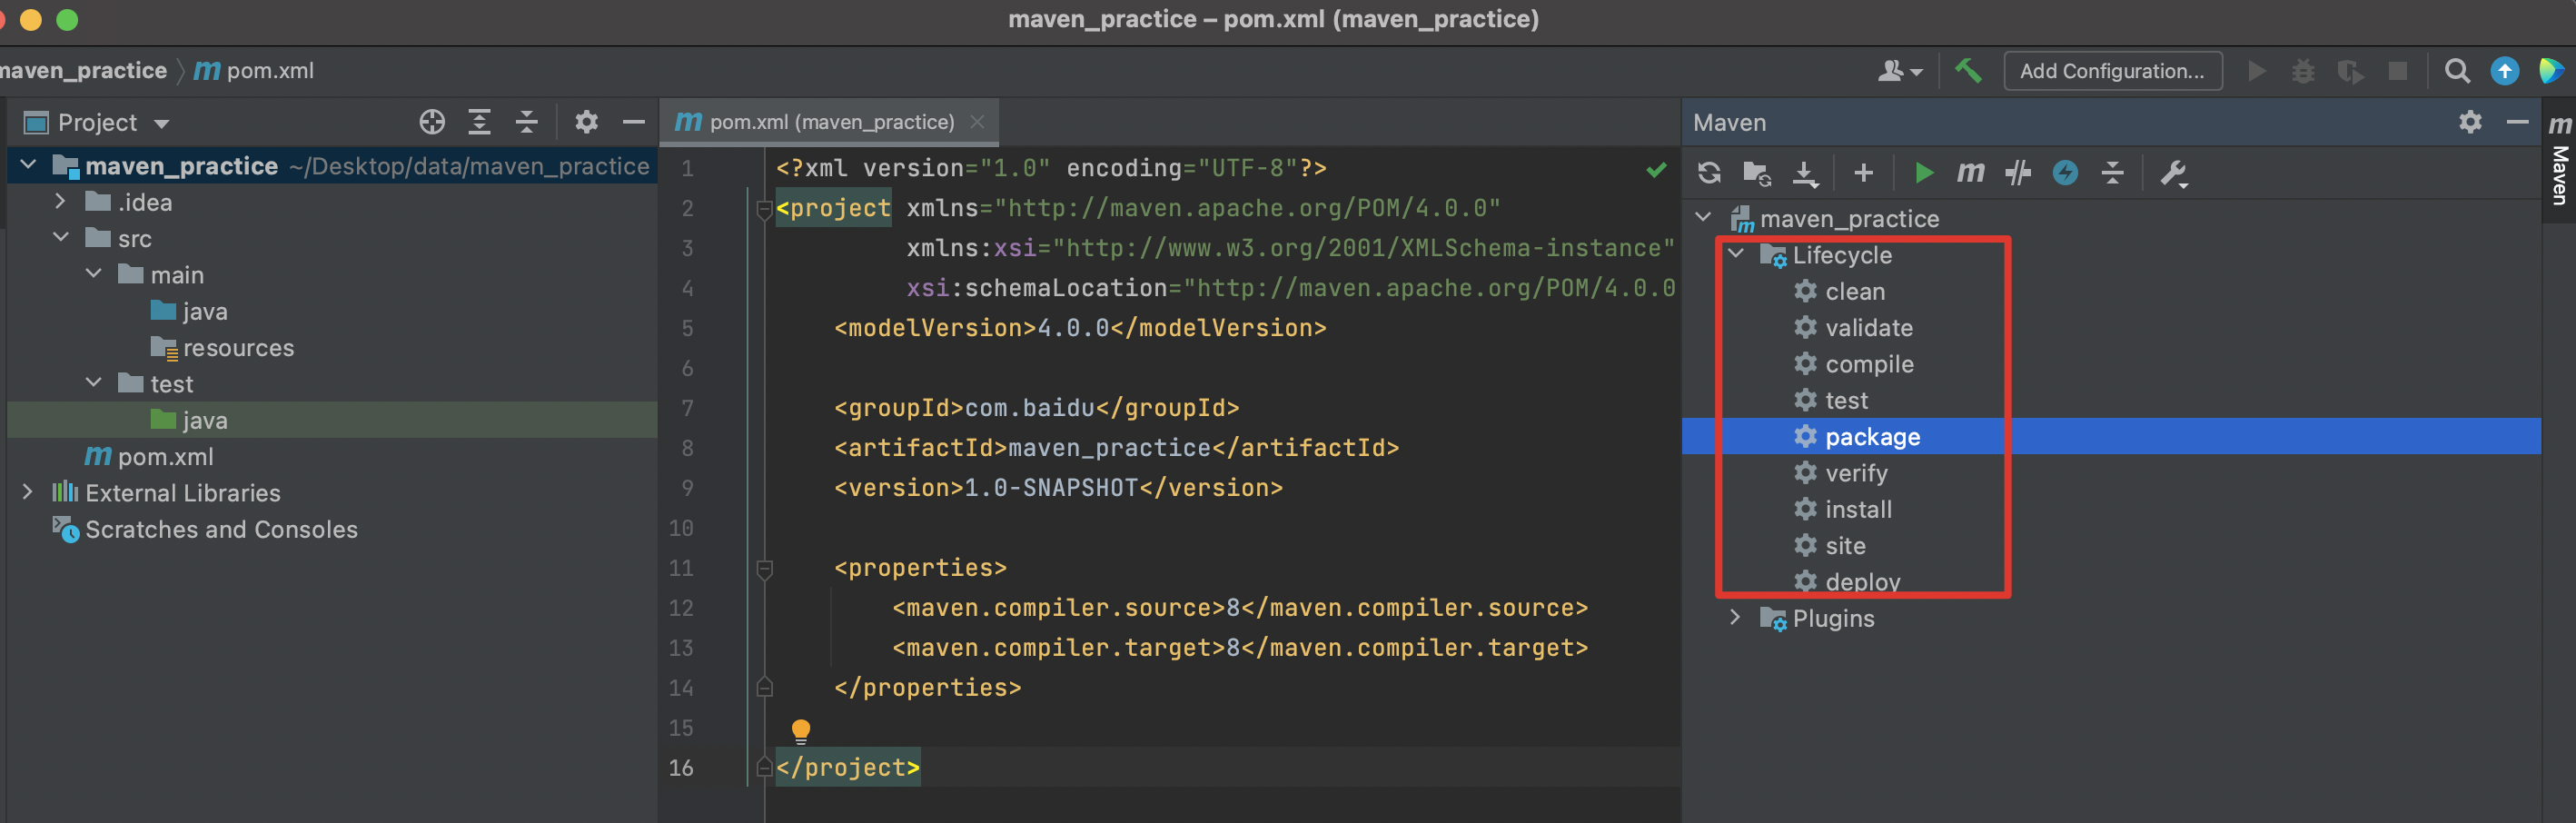
Task: Close the pom.xml editor tab
Action: click(977, 122)
